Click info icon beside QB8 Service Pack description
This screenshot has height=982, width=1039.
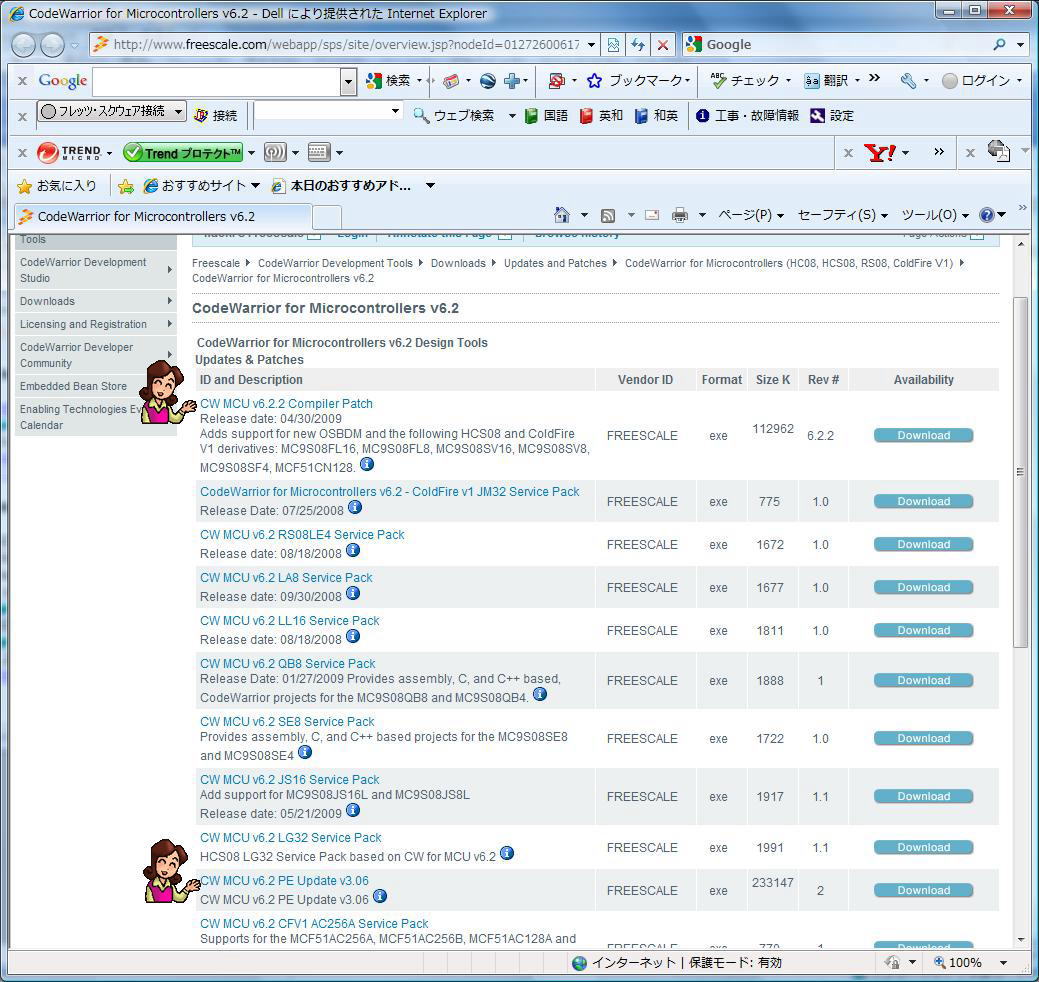pyautogui.click(x=540, y=694)
